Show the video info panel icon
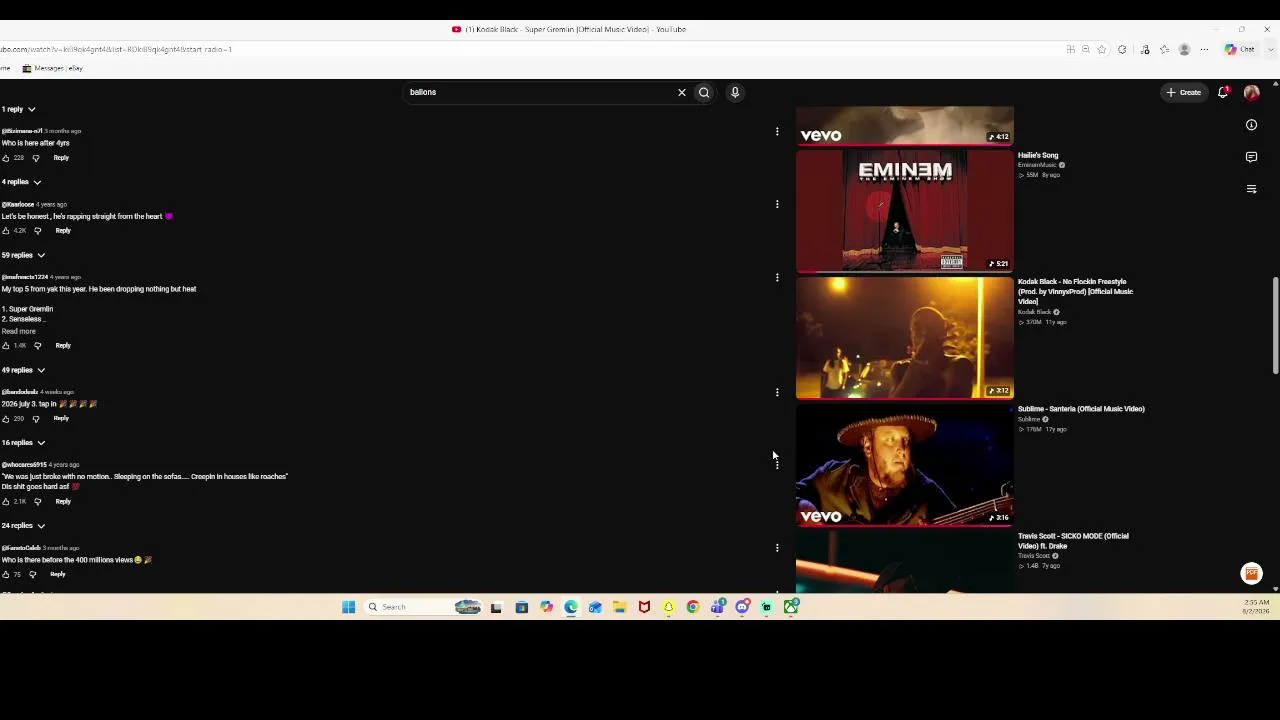Screen dimensions: 1280x720 [1251, 125]
